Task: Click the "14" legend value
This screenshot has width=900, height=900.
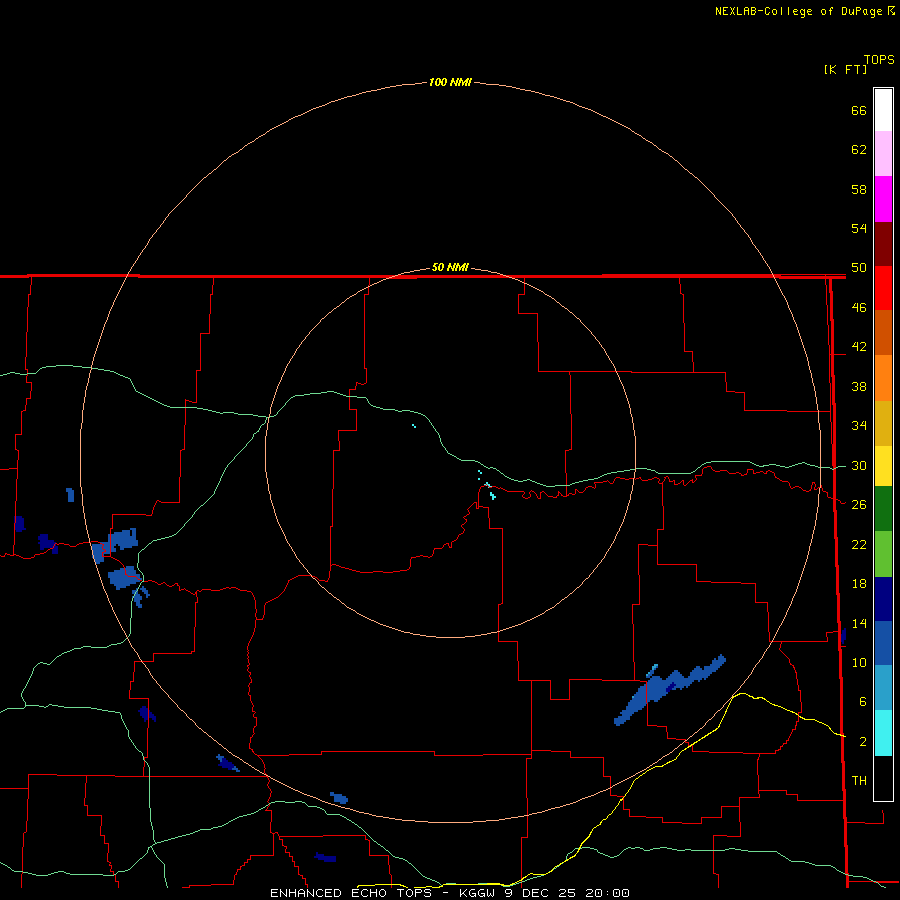Action: click(859, 623)
